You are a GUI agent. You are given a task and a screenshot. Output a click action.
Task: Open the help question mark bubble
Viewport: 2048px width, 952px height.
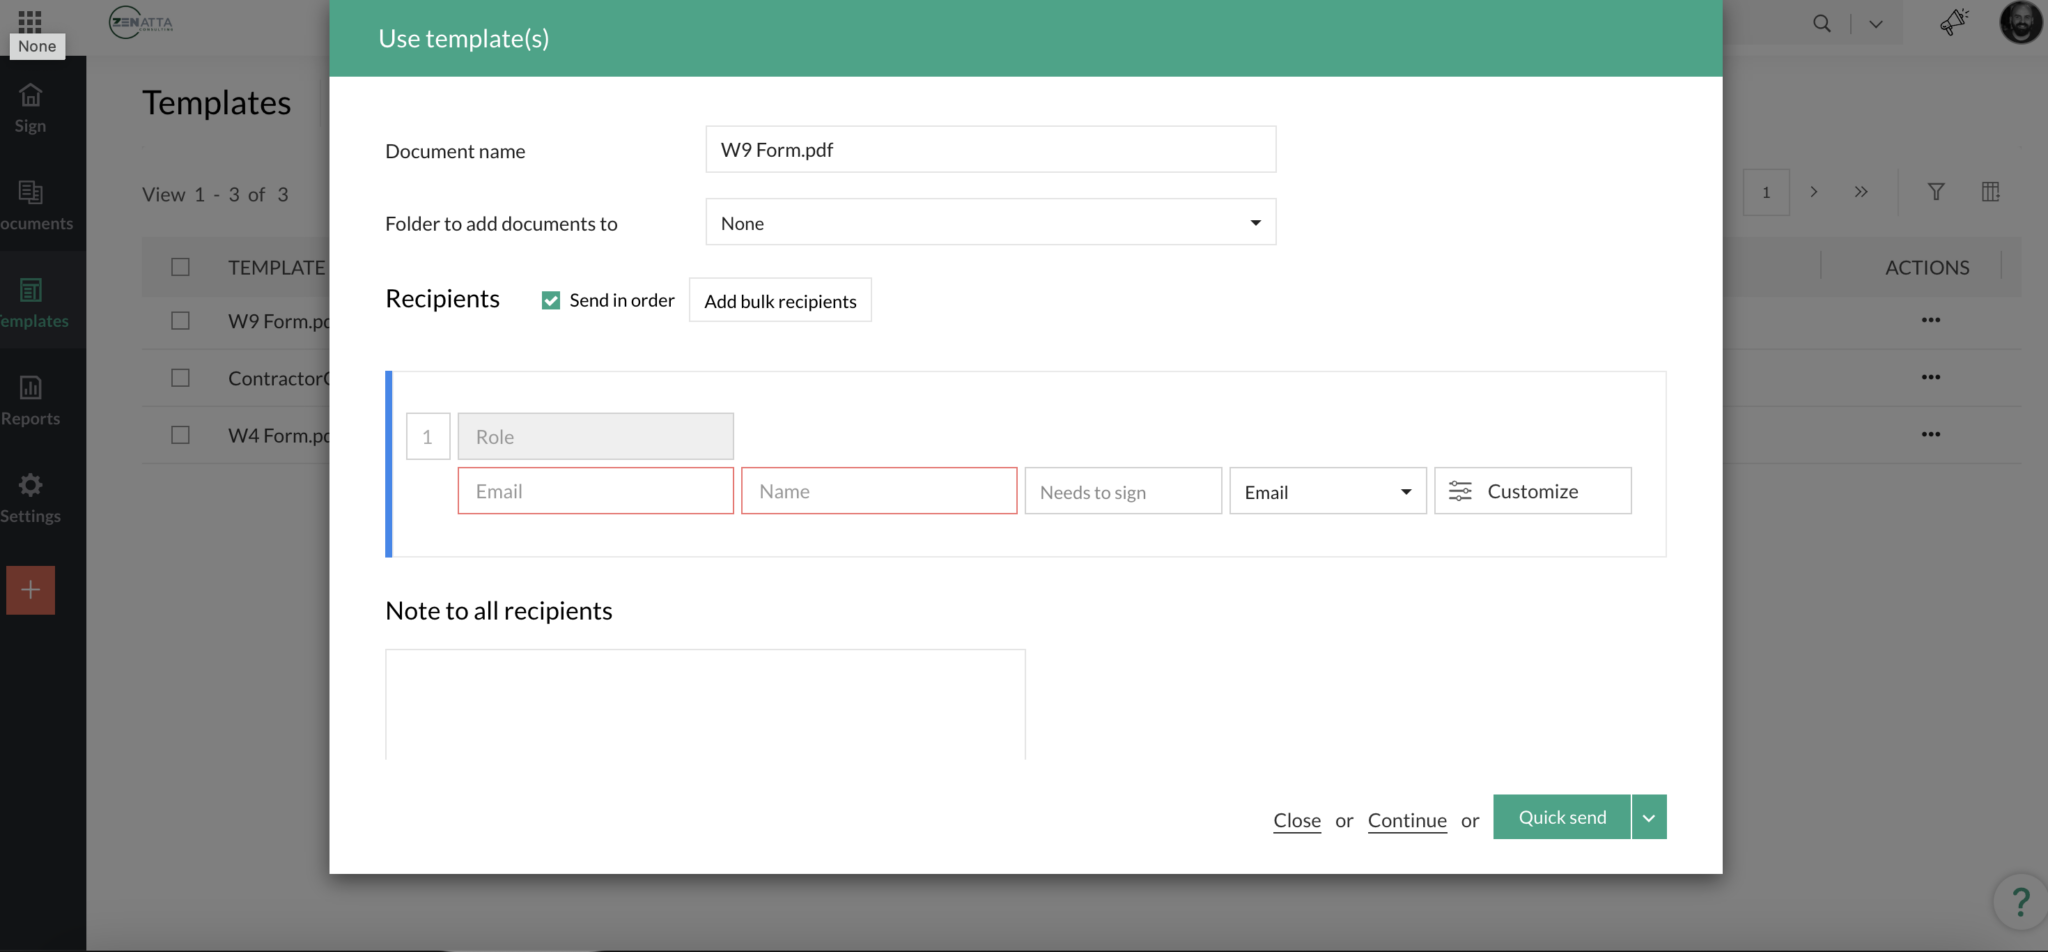2019,901
